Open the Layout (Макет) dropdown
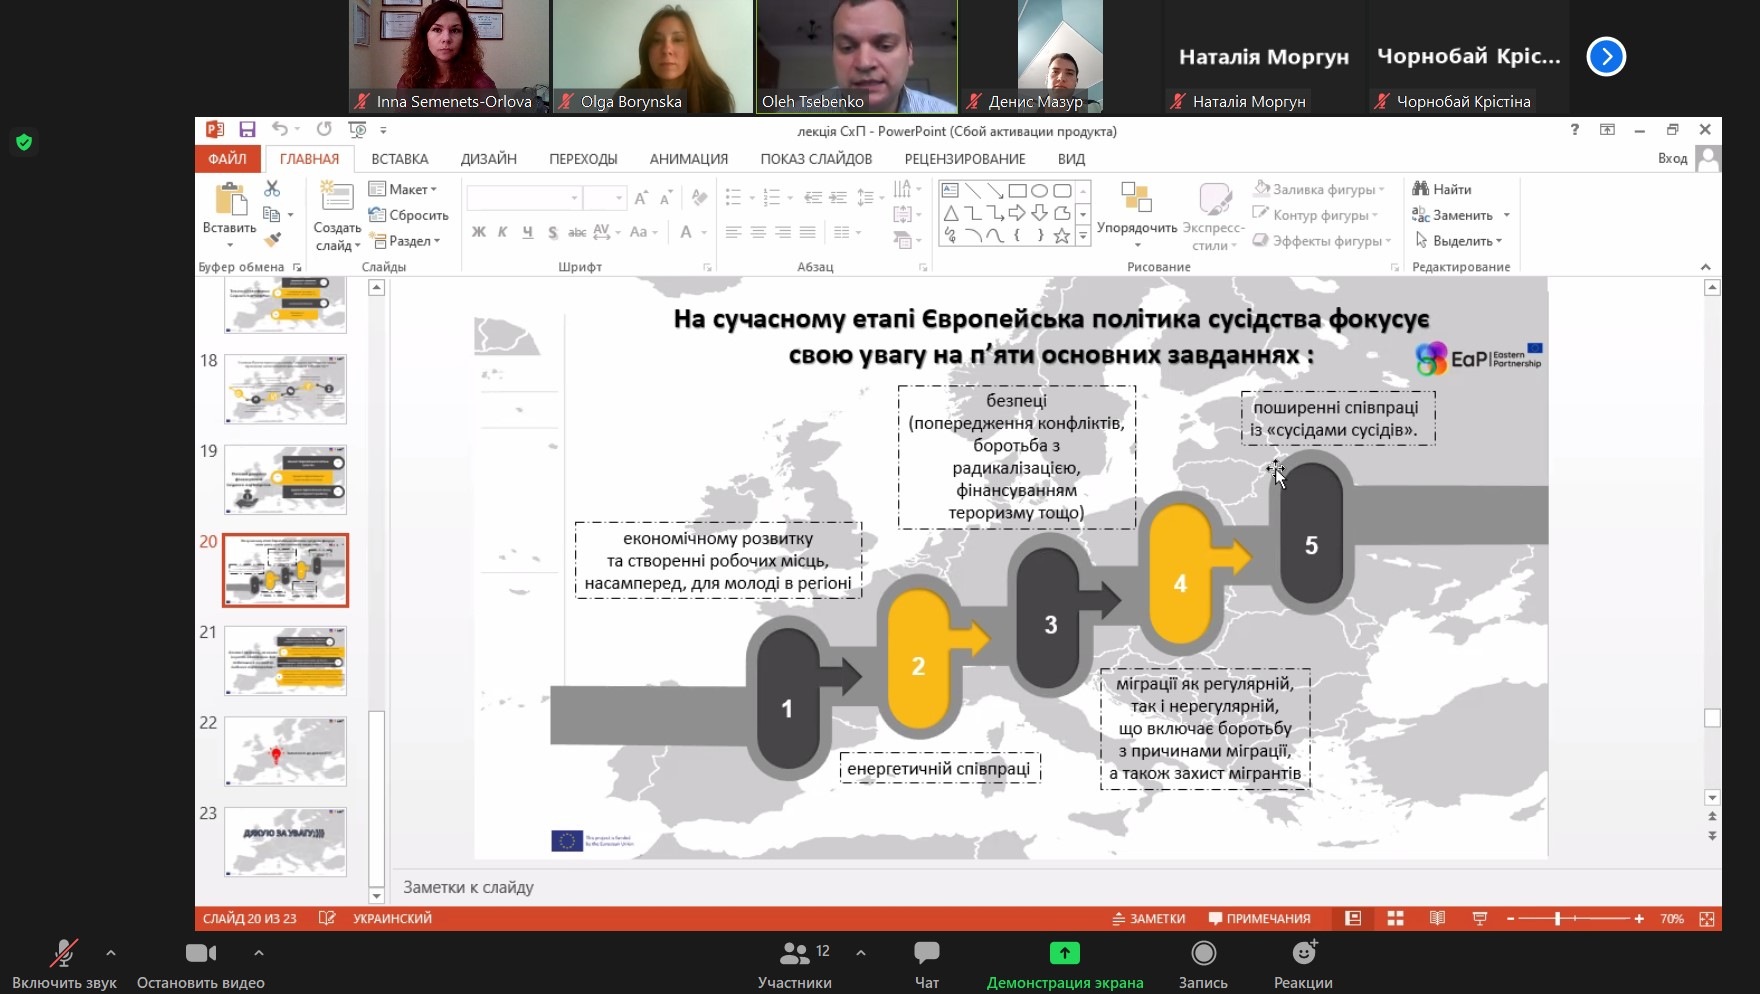Screen dimensions: 1760x994 click(x=403, y=189)
